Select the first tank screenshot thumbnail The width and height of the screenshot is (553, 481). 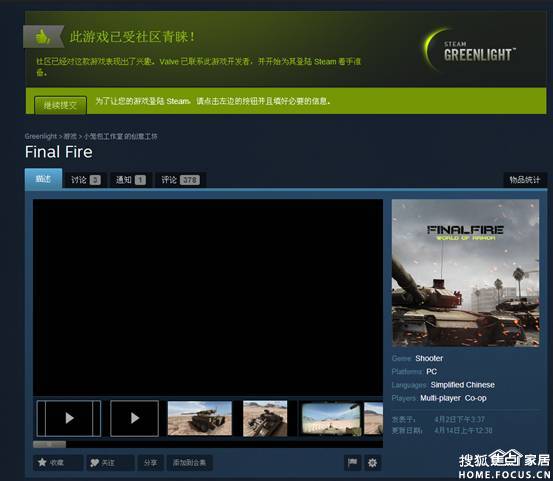pyautogui.click(x=200, y=418)
